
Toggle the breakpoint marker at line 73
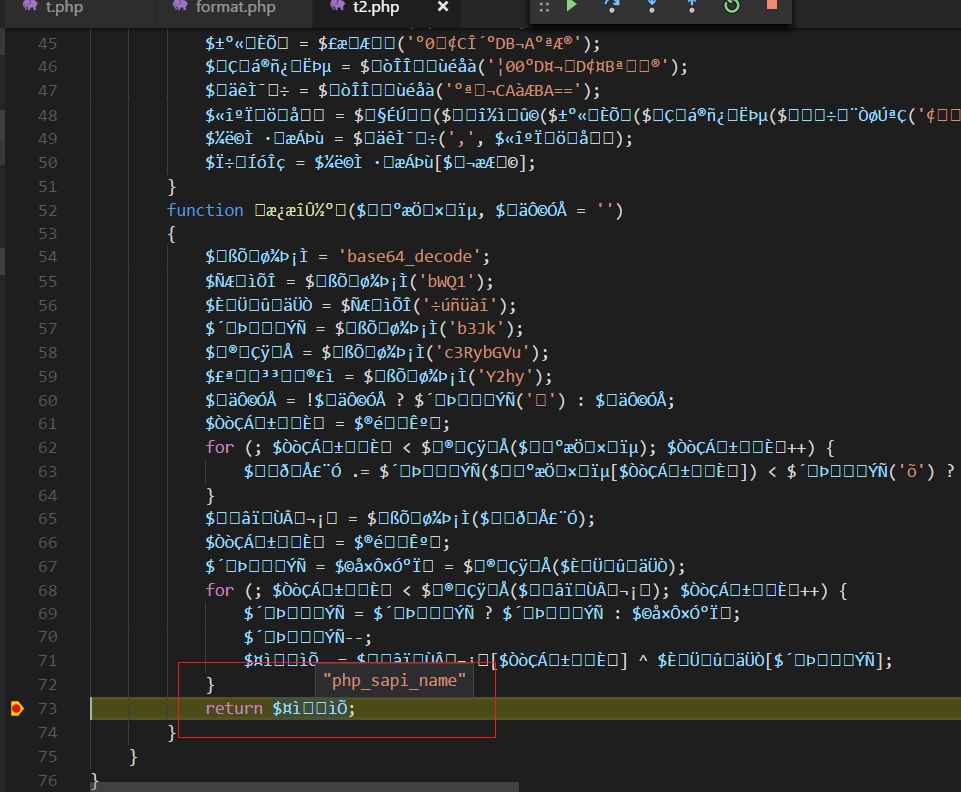point(17,709)
